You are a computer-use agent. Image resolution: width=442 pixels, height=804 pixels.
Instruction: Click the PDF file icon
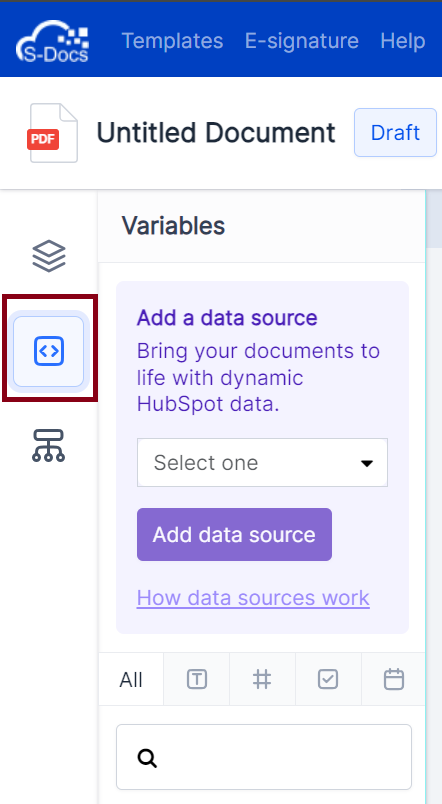click(x=52, y=133)
